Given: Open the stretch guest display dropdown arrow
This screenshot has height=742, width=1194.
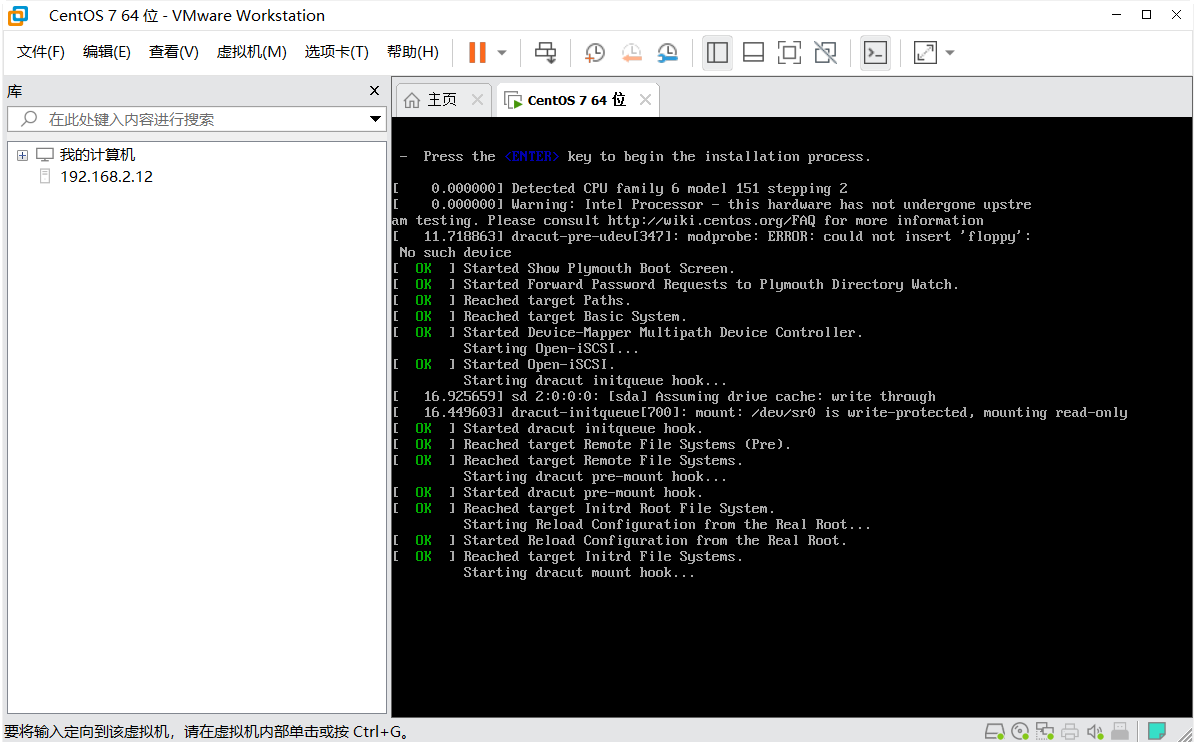Looking at the screenshot, I should (949, 53).
